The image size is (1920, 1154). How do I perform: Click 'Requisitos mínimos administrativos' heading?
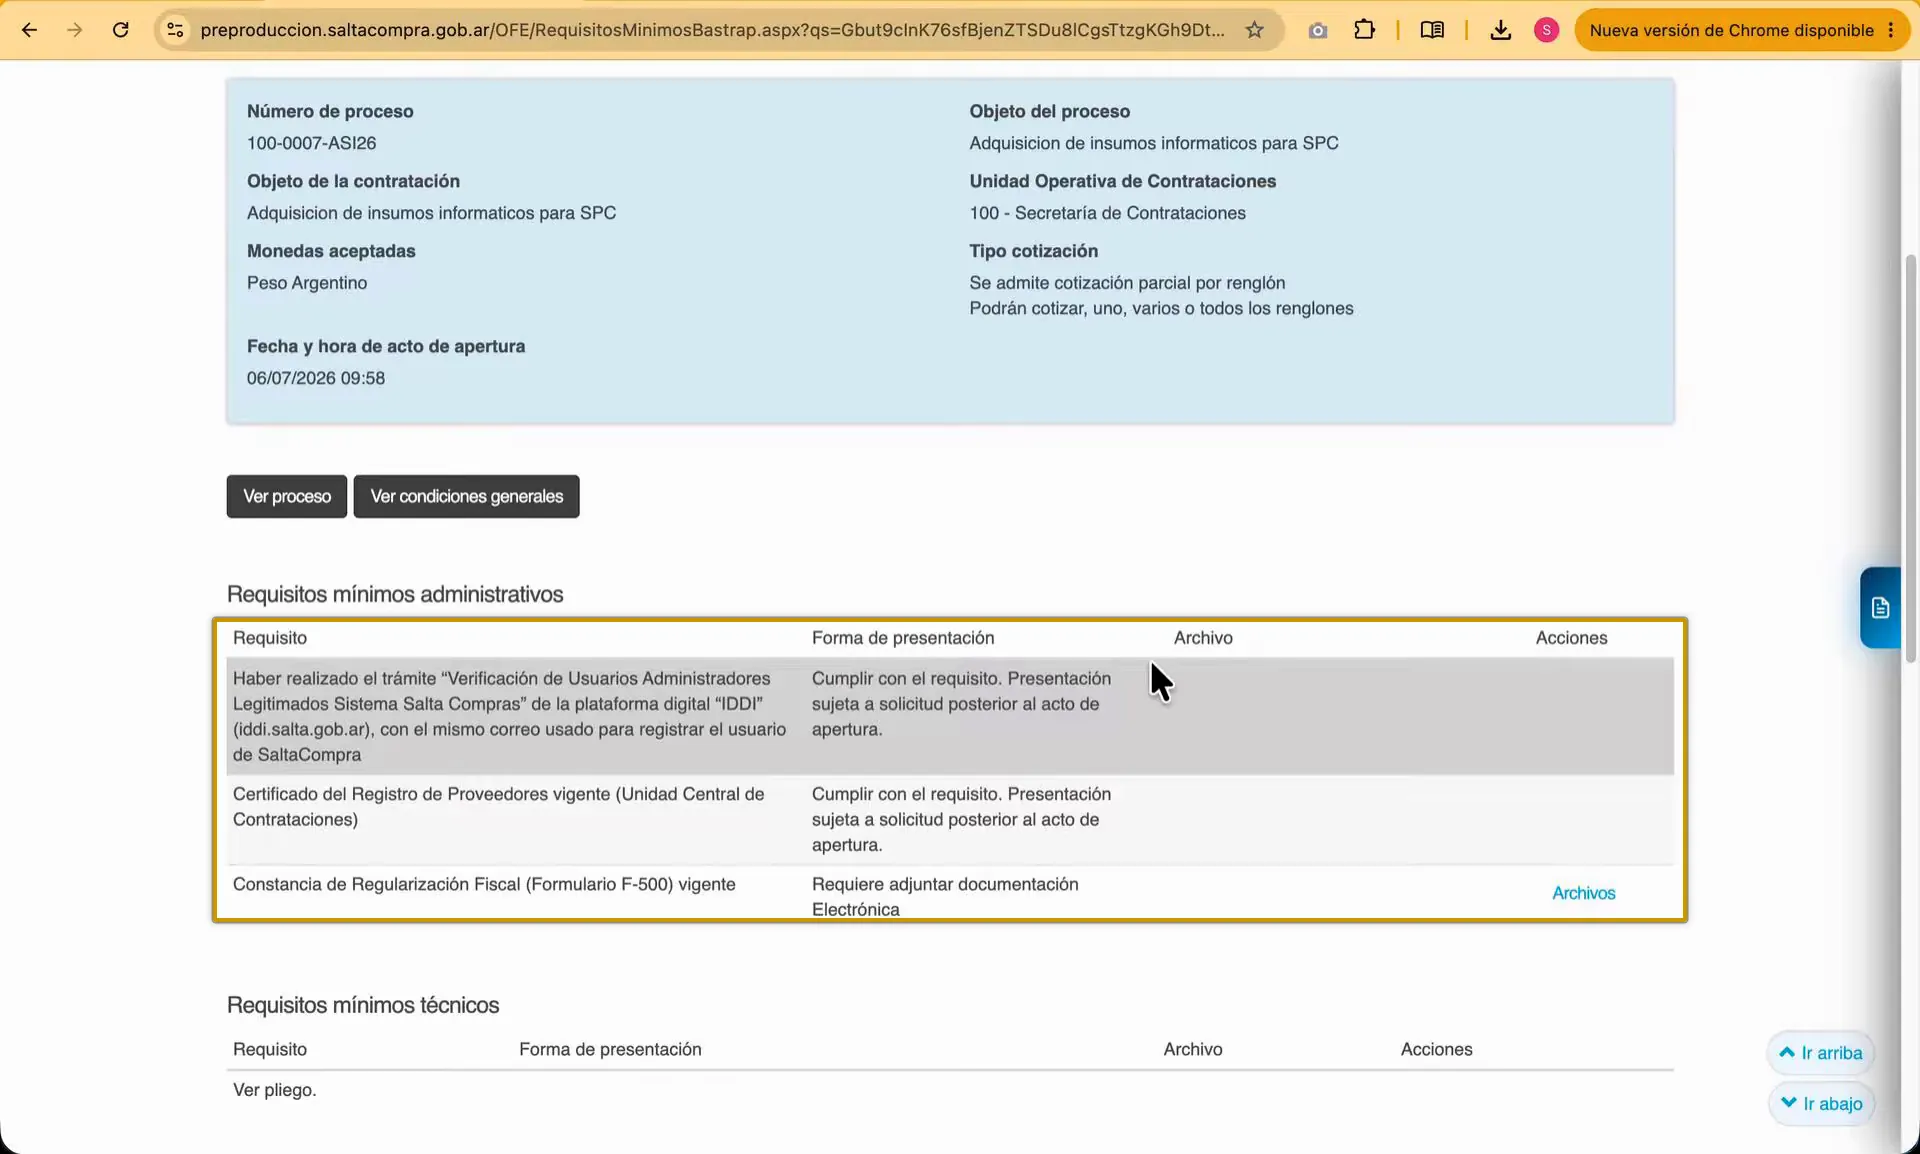point(395,594)
